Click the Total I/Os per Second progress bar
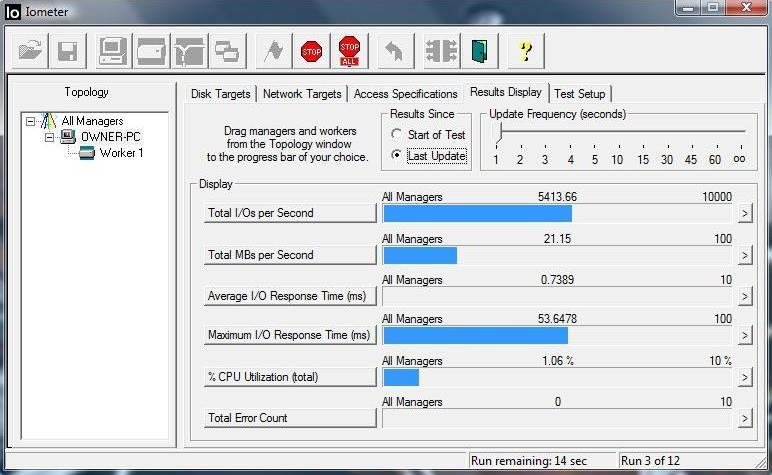 point(557,214)
